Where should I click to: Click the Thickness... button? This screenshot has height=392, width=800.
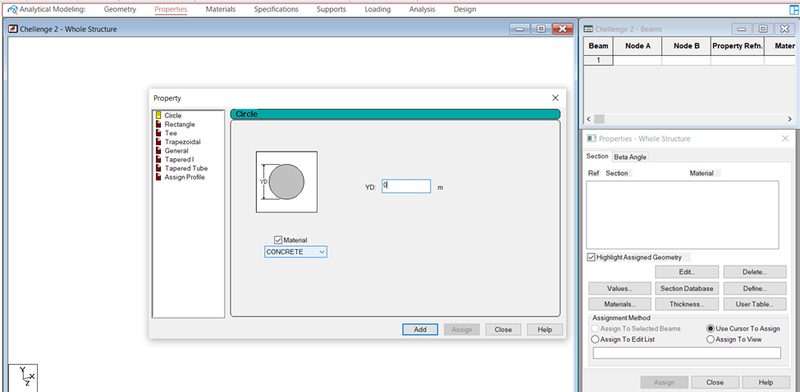(687, 304)
